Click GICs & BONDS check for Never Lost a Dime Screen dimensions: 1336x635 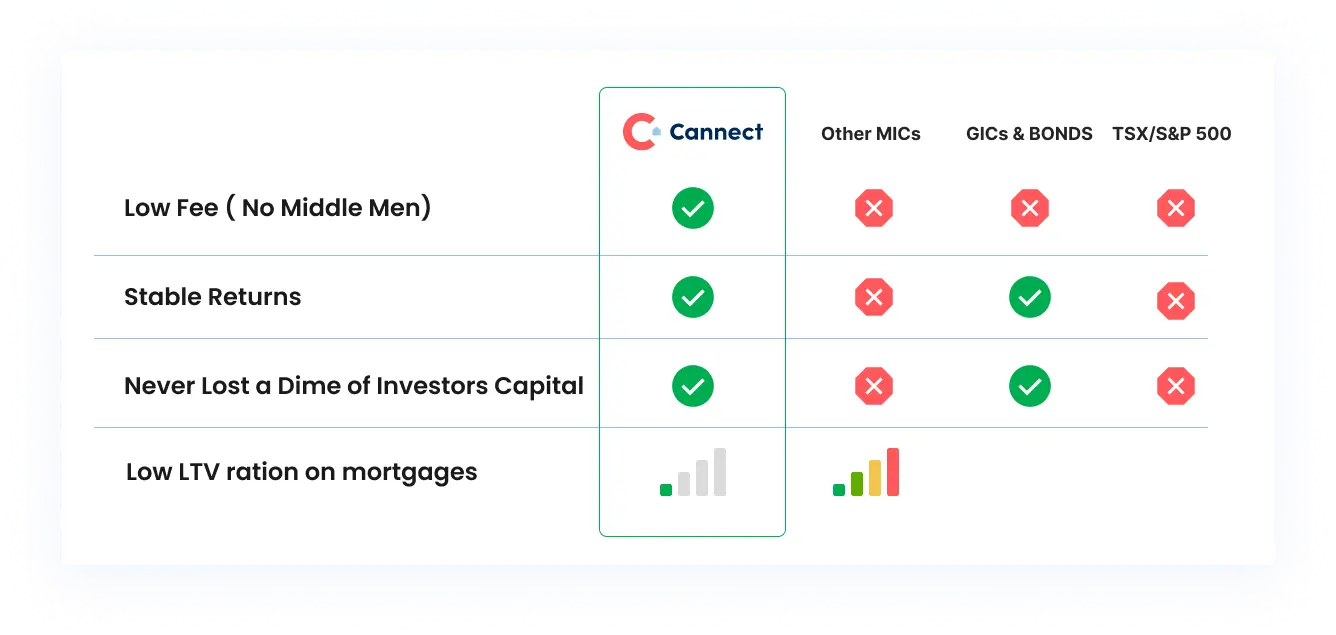(1030, 386)
